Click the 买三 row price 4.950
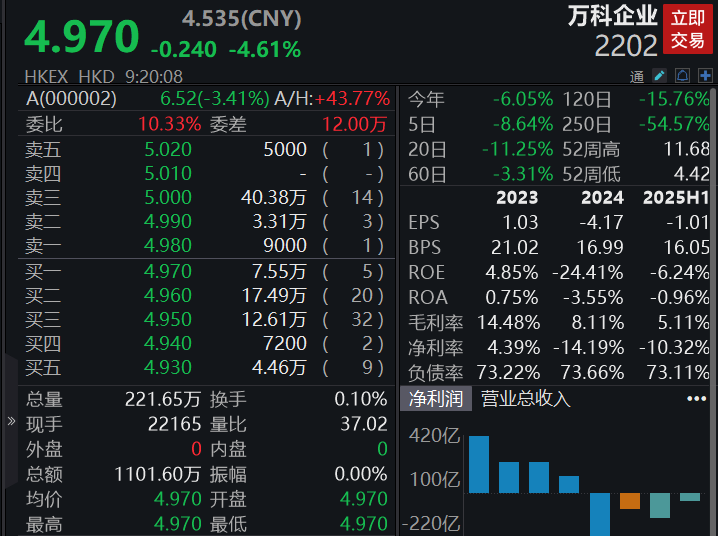This screenshot has height=536, width=718. point(167,320)
